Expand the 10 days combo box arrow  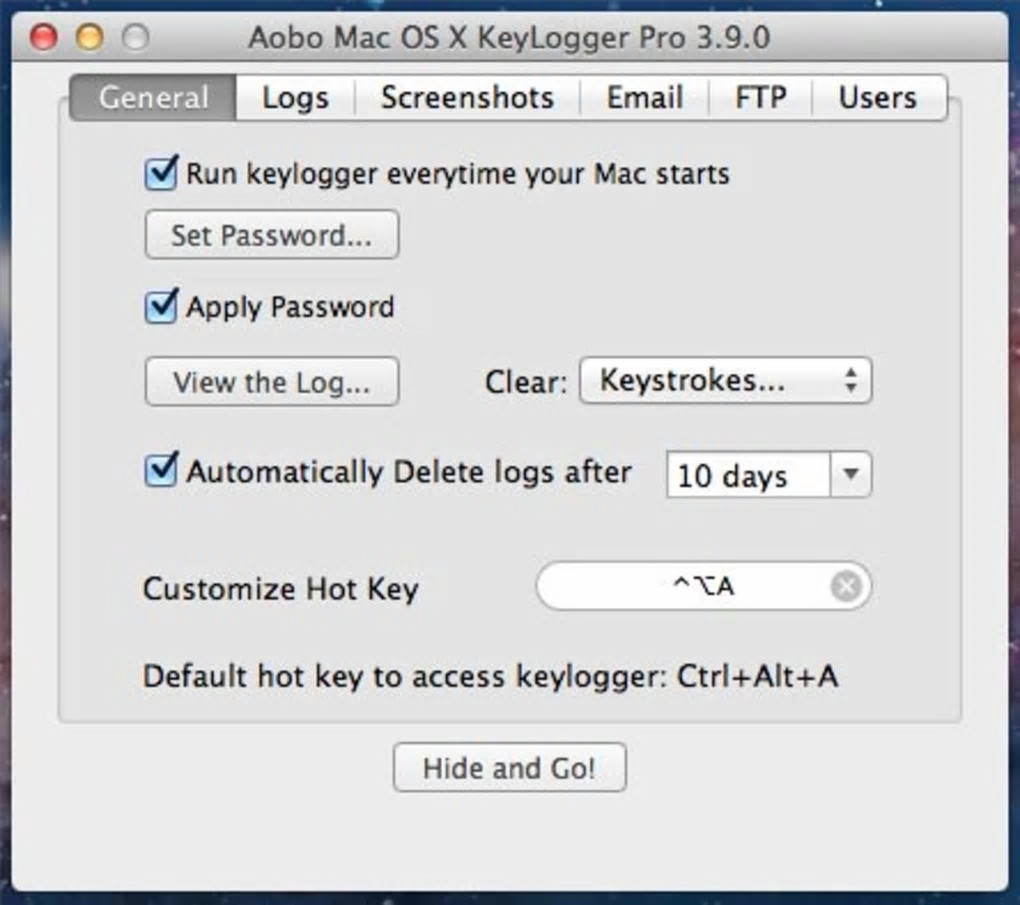tap(851, 475)
